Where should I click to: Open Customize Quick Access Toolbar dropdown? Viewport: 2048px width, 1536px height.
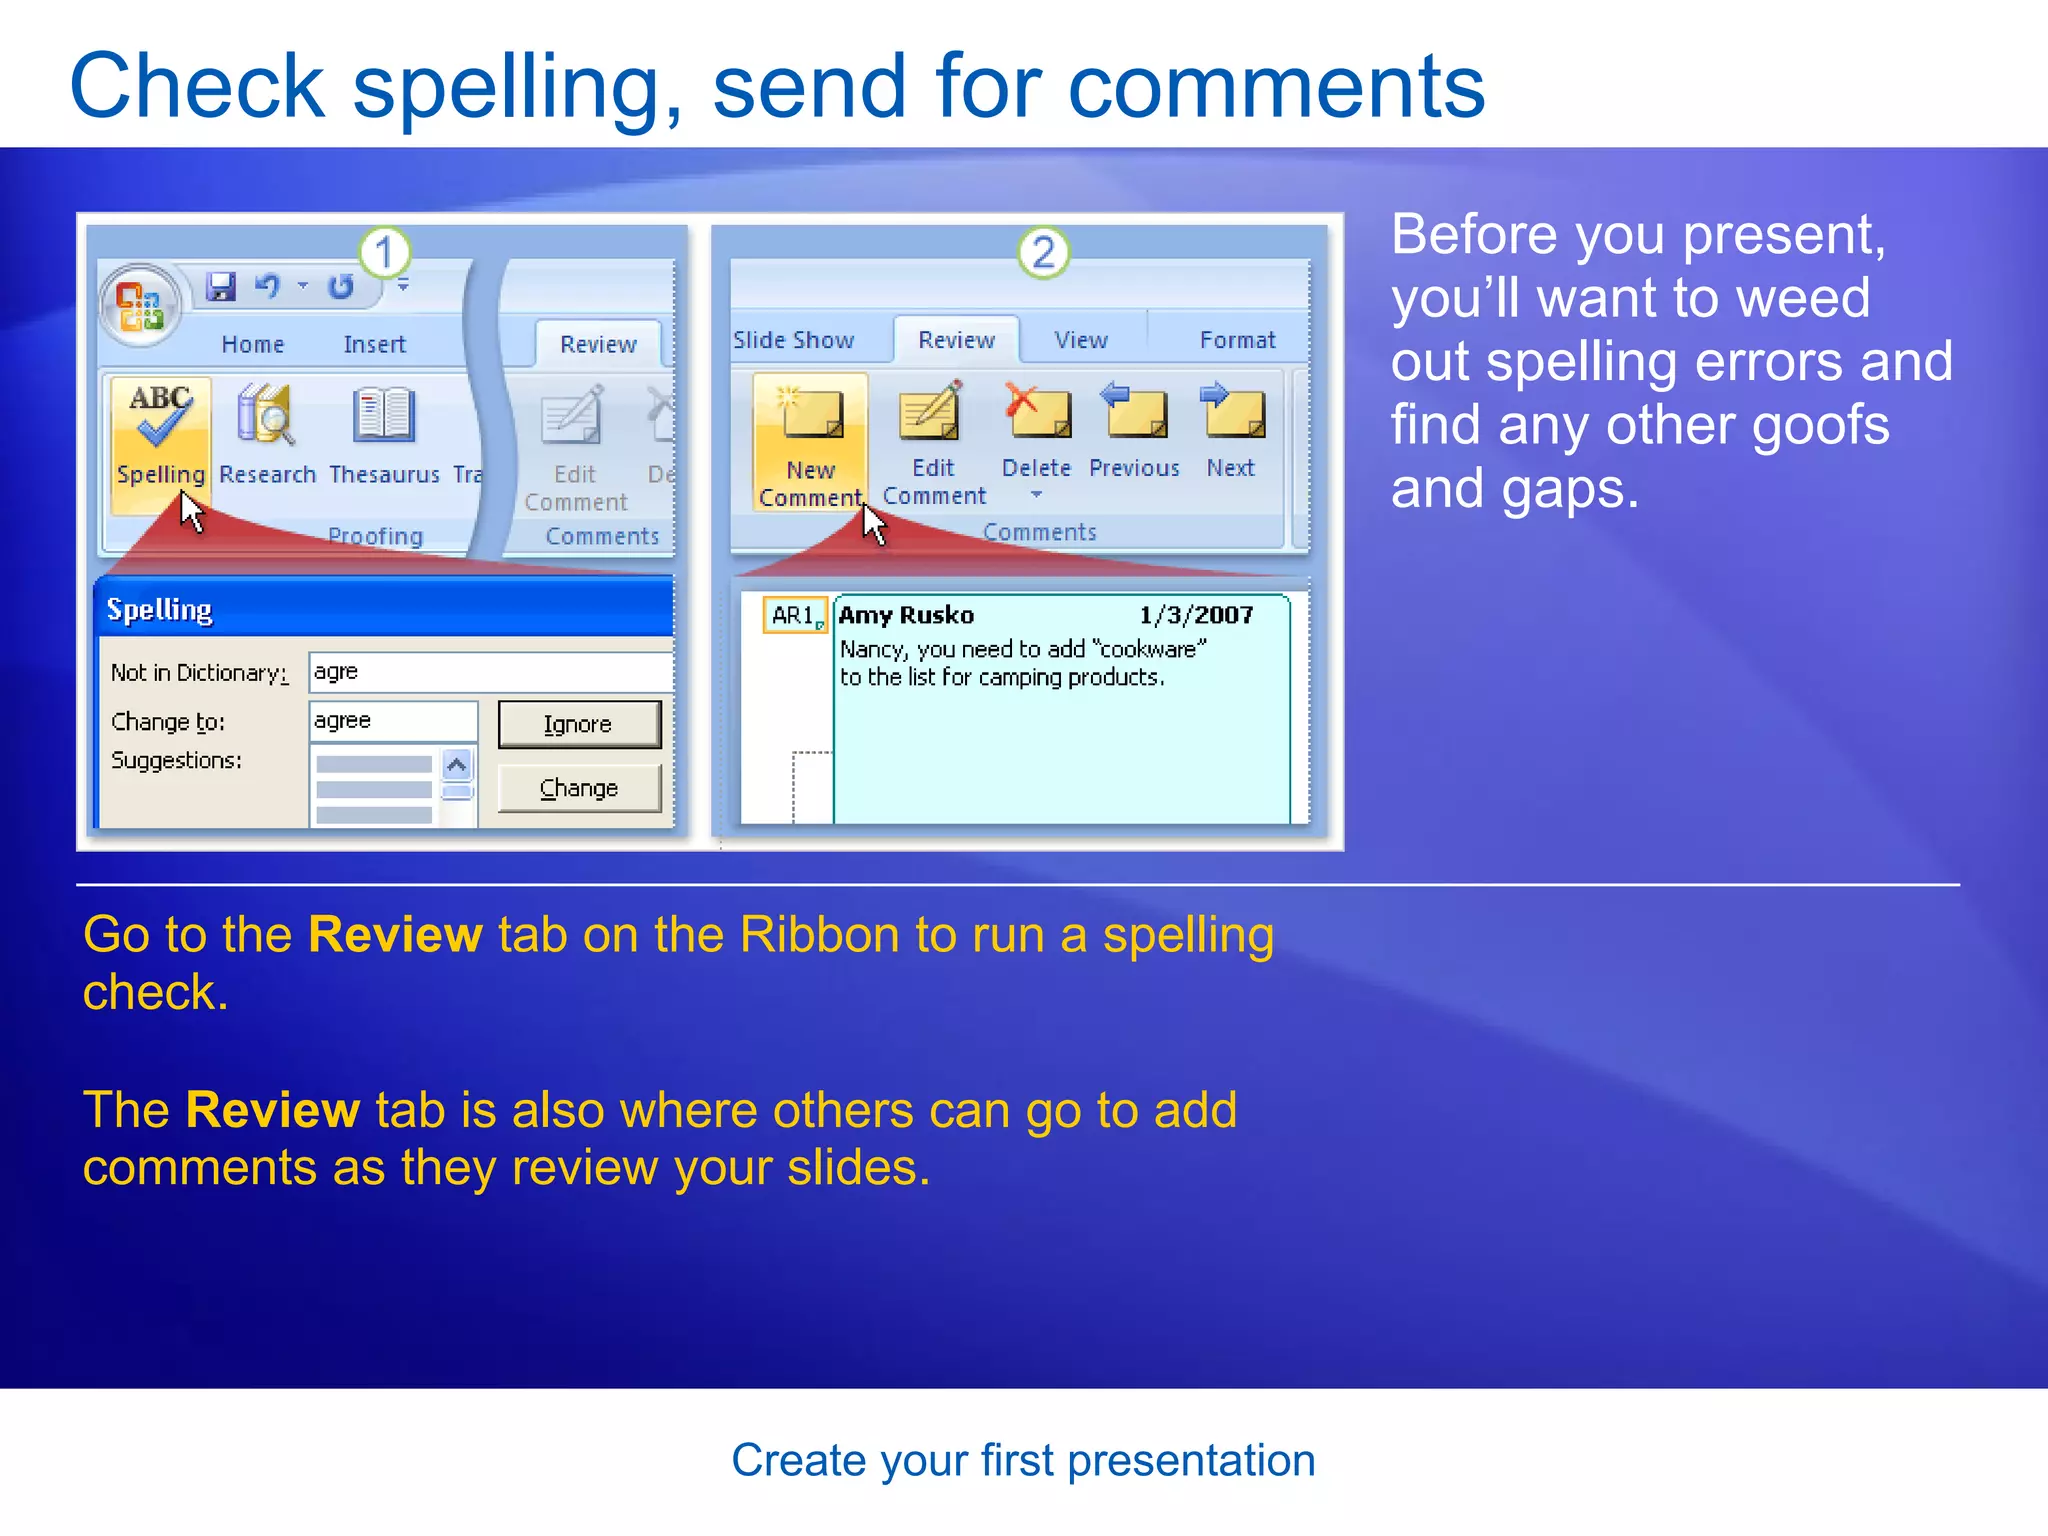pos(403,285)
